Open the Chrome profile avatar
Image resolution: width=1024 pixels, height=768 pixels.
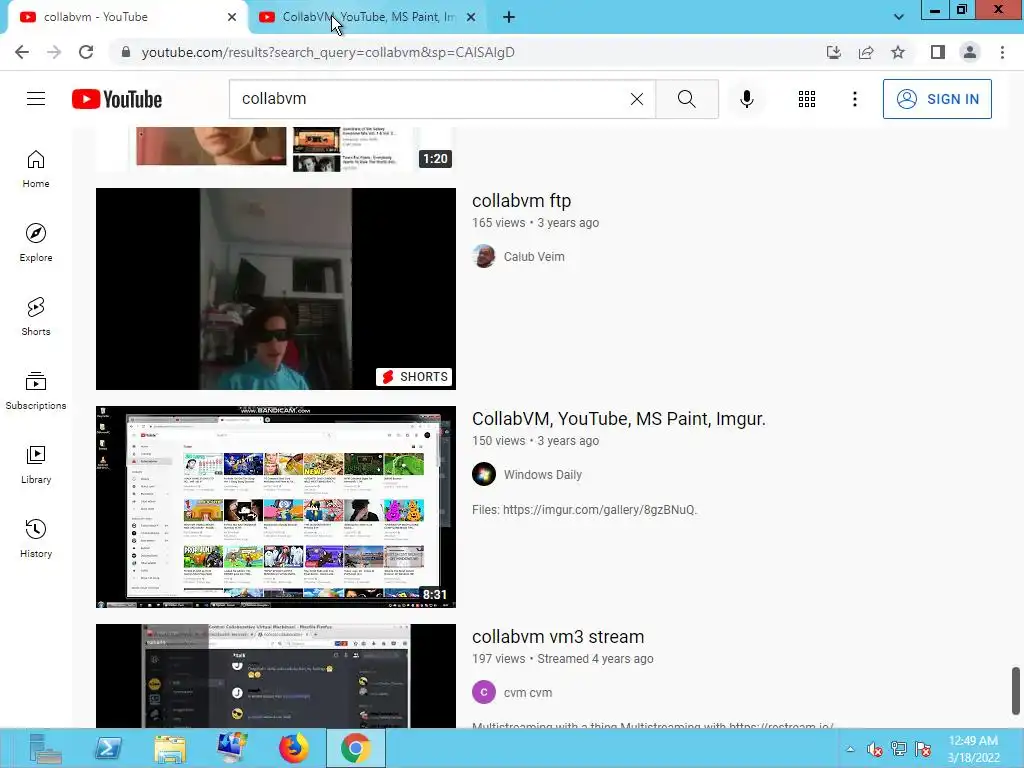pyautogui.click(x=970, y=52)
